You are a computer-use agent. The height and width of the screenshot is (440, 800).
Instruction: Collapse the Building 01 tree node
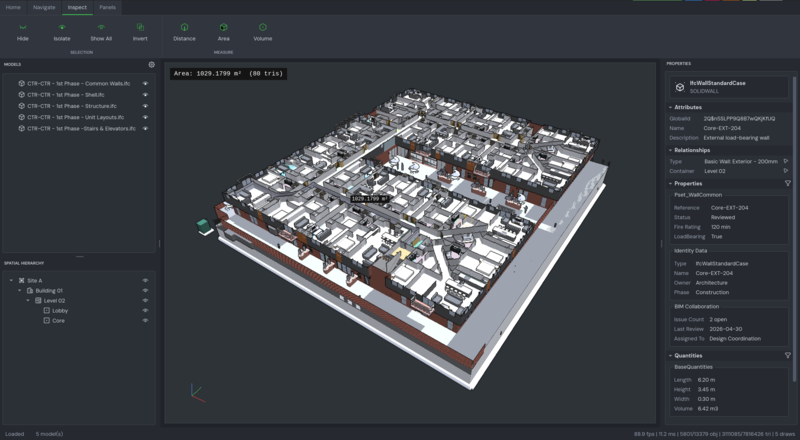[20, 290]
